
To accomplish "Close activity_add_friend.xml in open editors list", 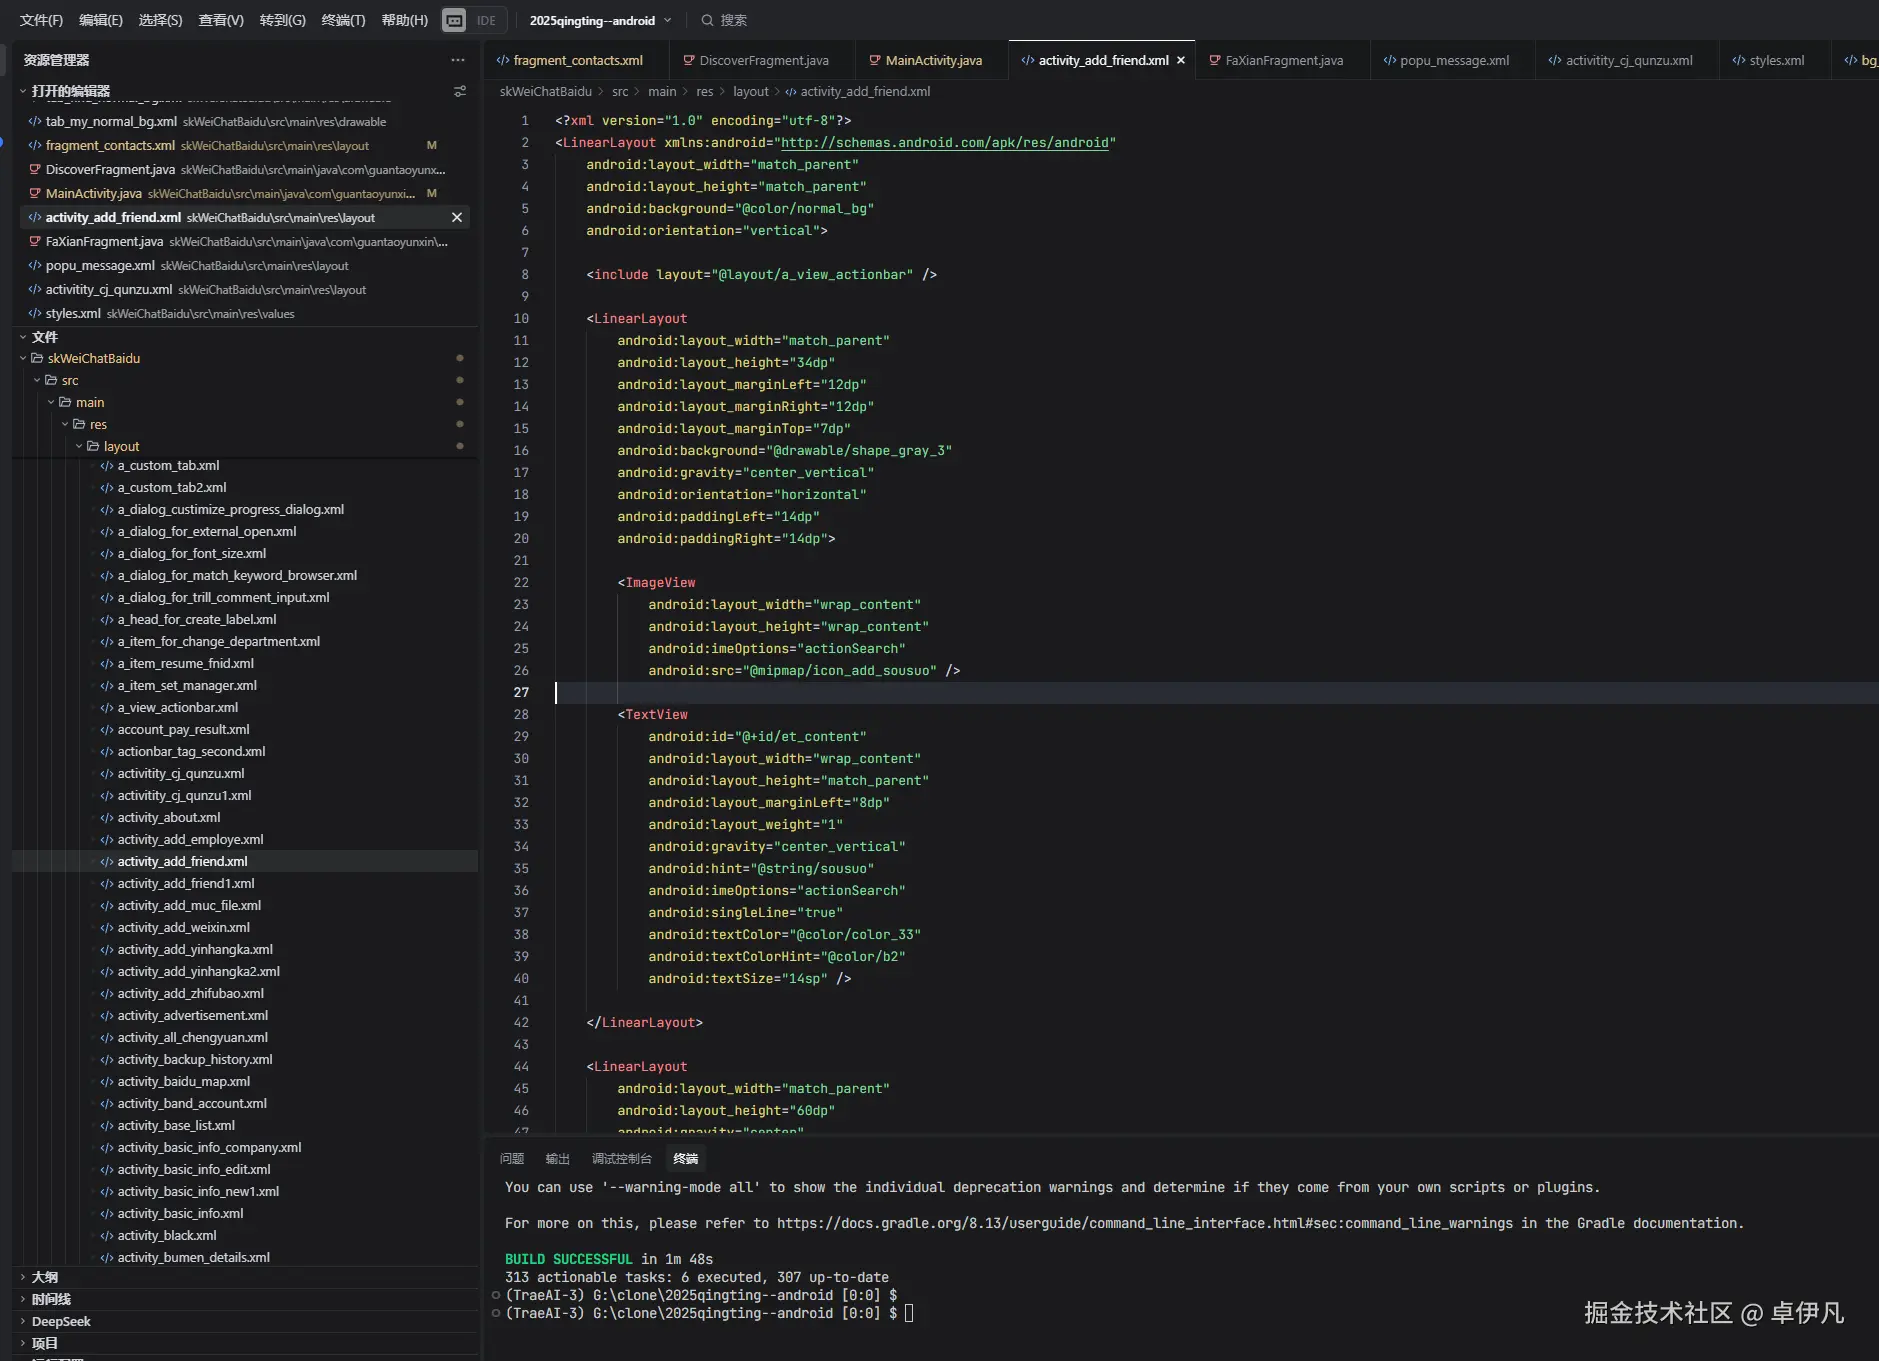I will [x=457, y=218].
